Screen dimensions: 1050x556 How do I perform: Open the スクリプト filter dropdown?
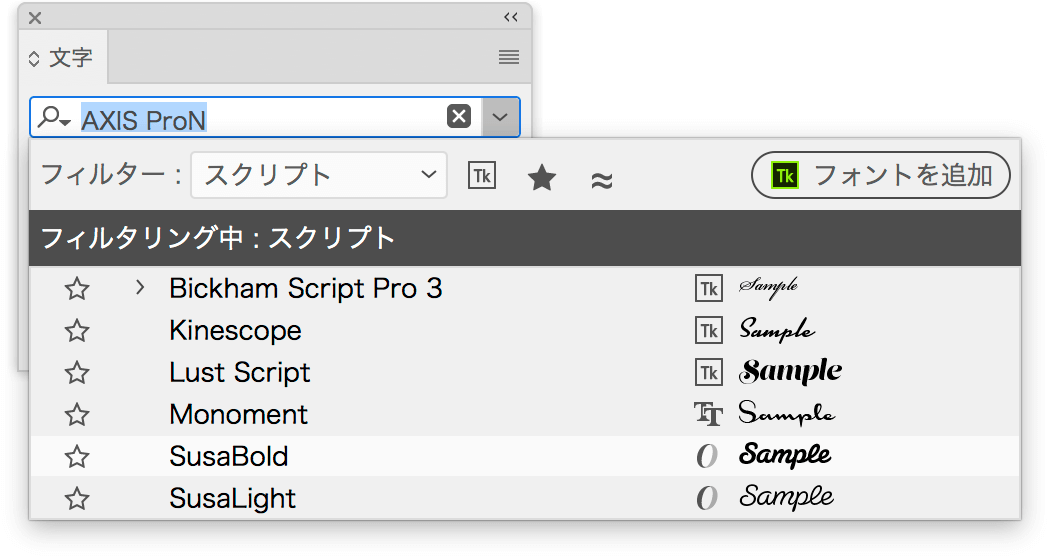(x=319, y=175)
